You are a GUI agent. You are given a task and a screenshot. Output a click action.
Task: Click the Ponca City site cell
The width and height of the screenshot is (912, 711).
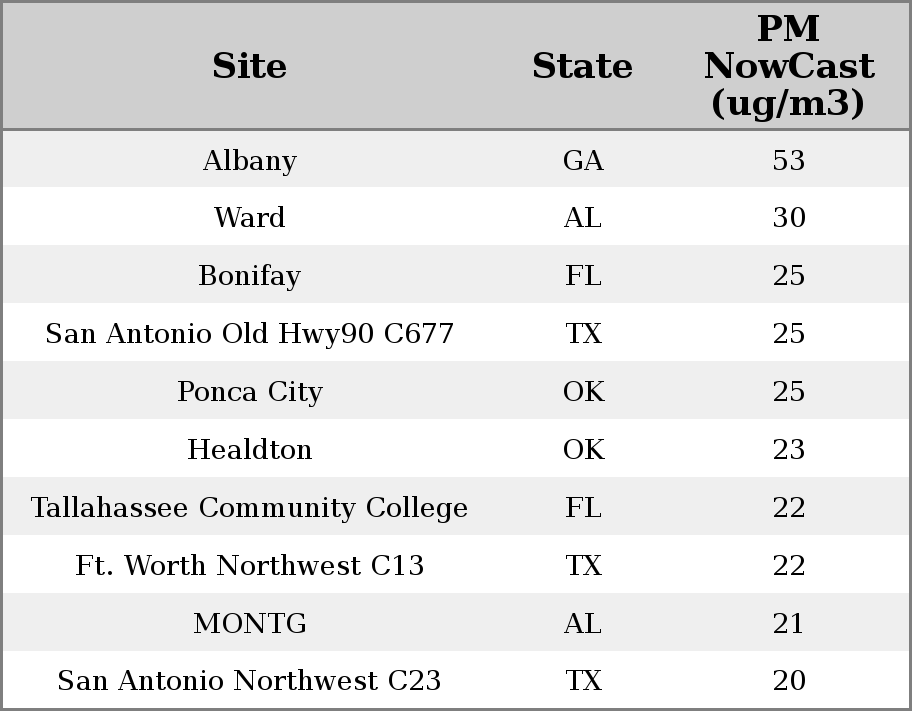[249, 392]
